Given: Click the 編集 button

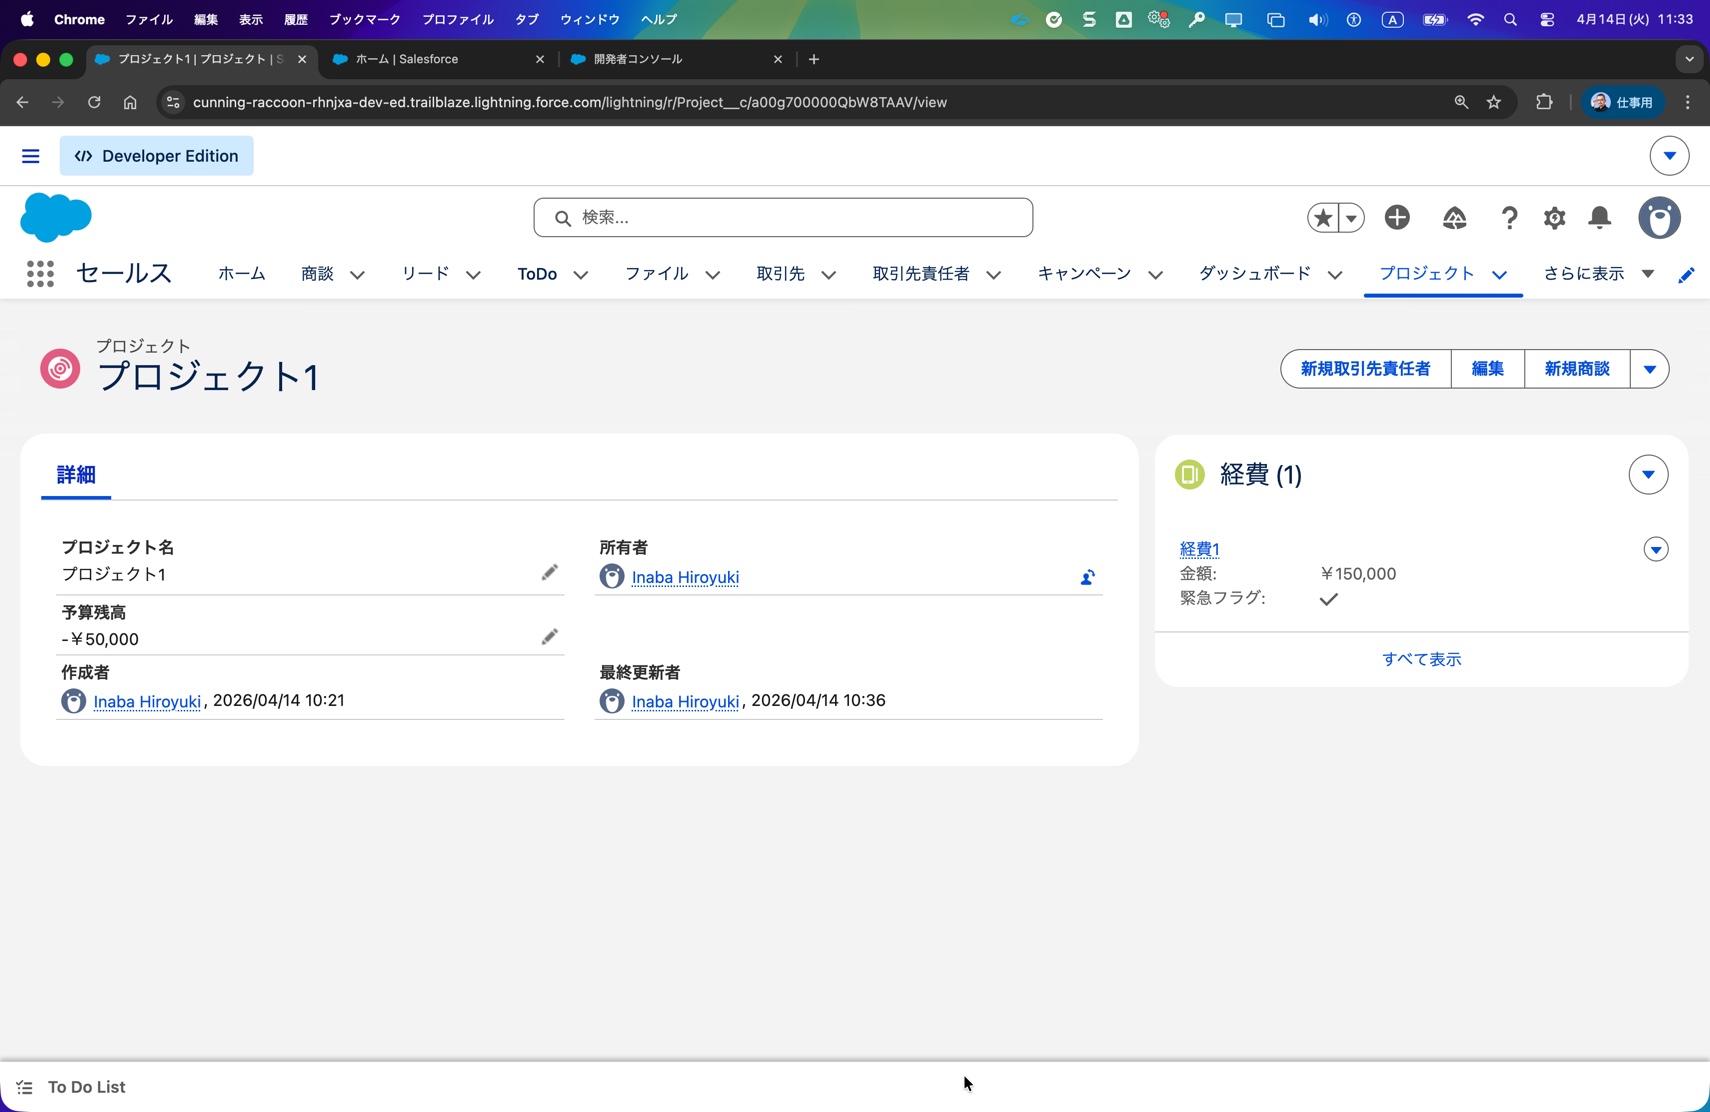Looking at the screenshot, I should point(1487,369).
